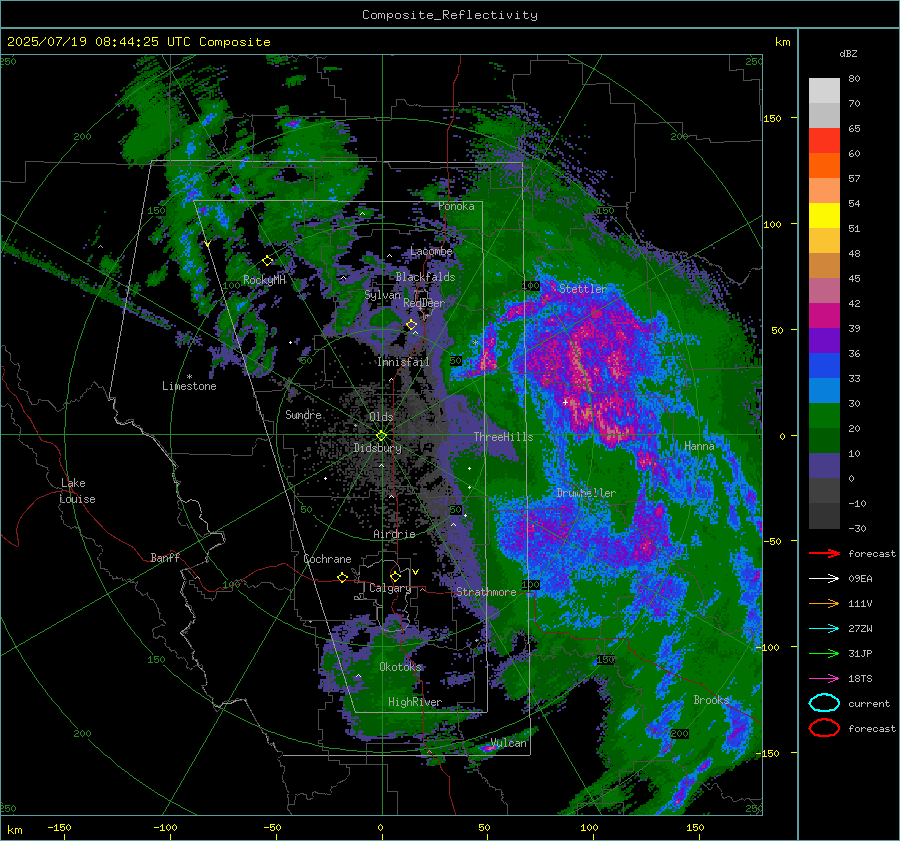
Task: Select the white 09EA arrow icon
Action: point(824,578)
